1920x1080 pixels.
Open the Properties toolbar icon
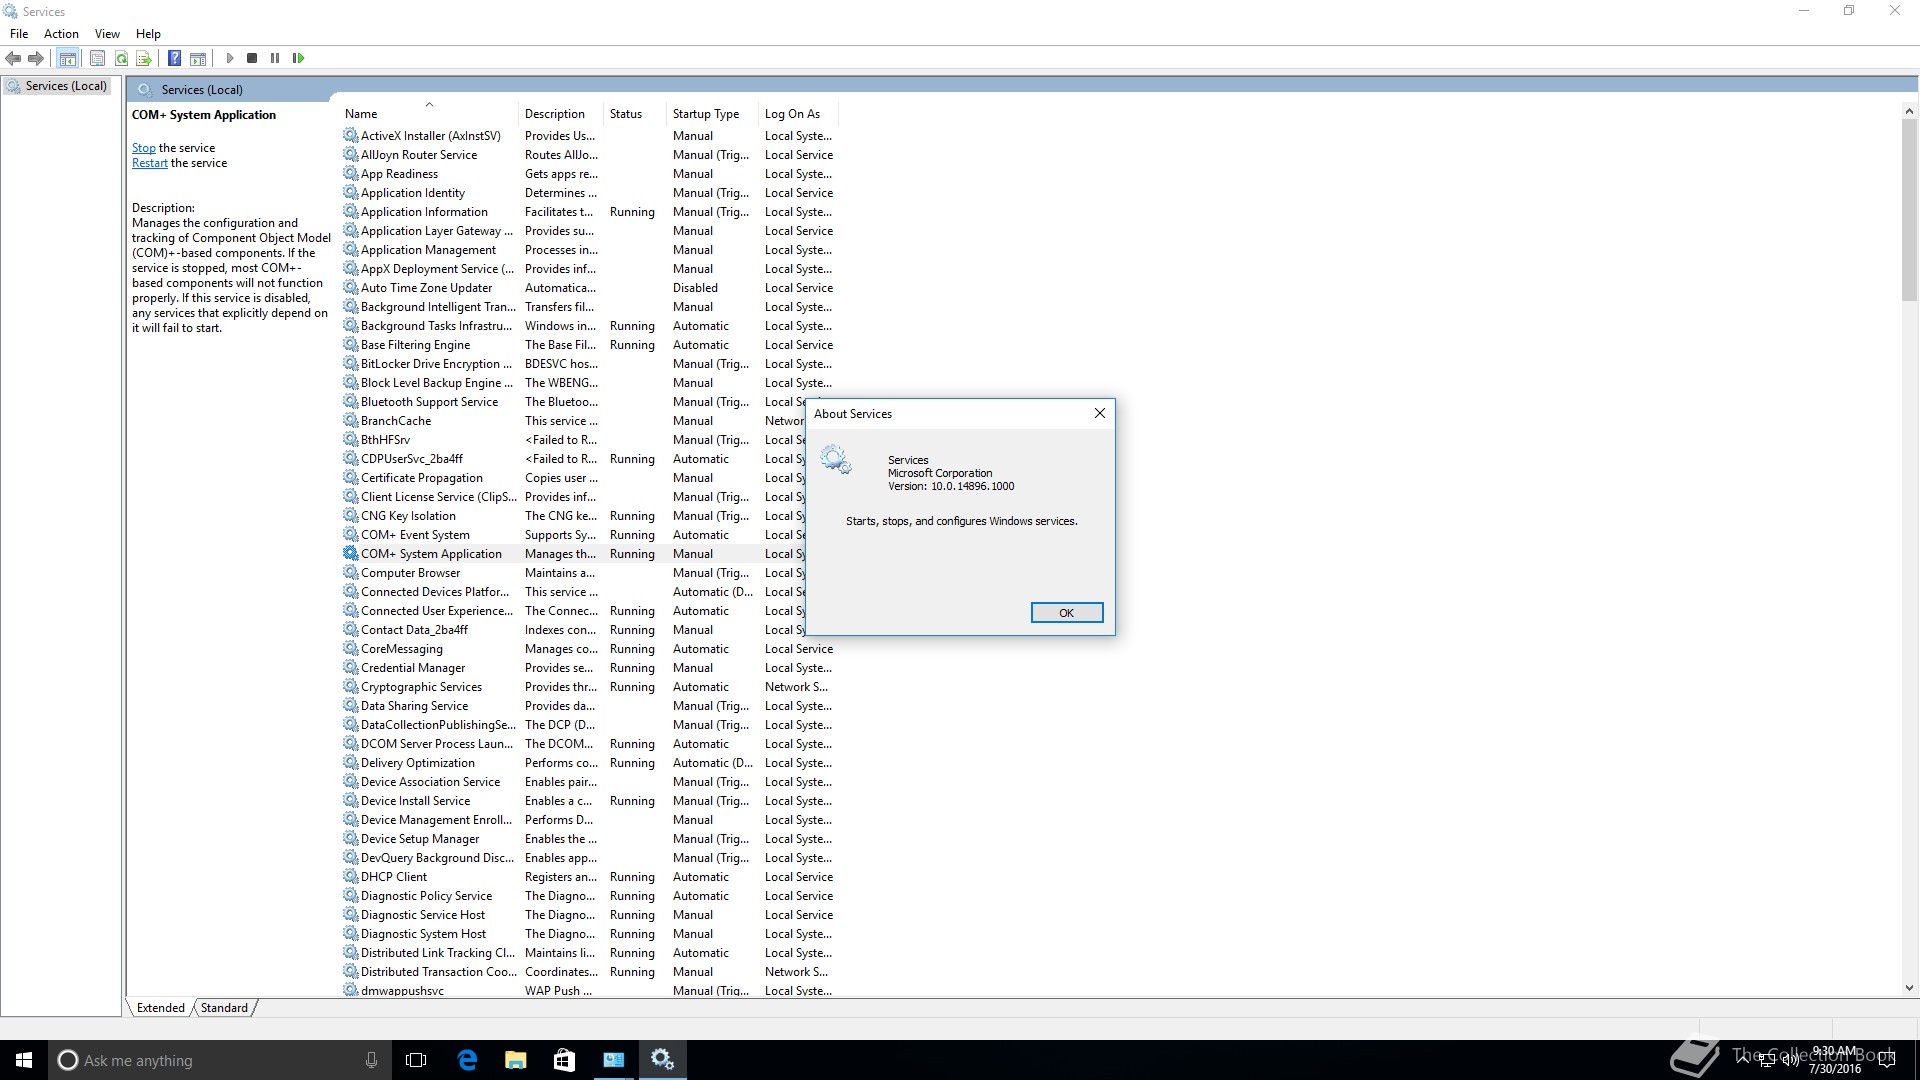point(97,58)
